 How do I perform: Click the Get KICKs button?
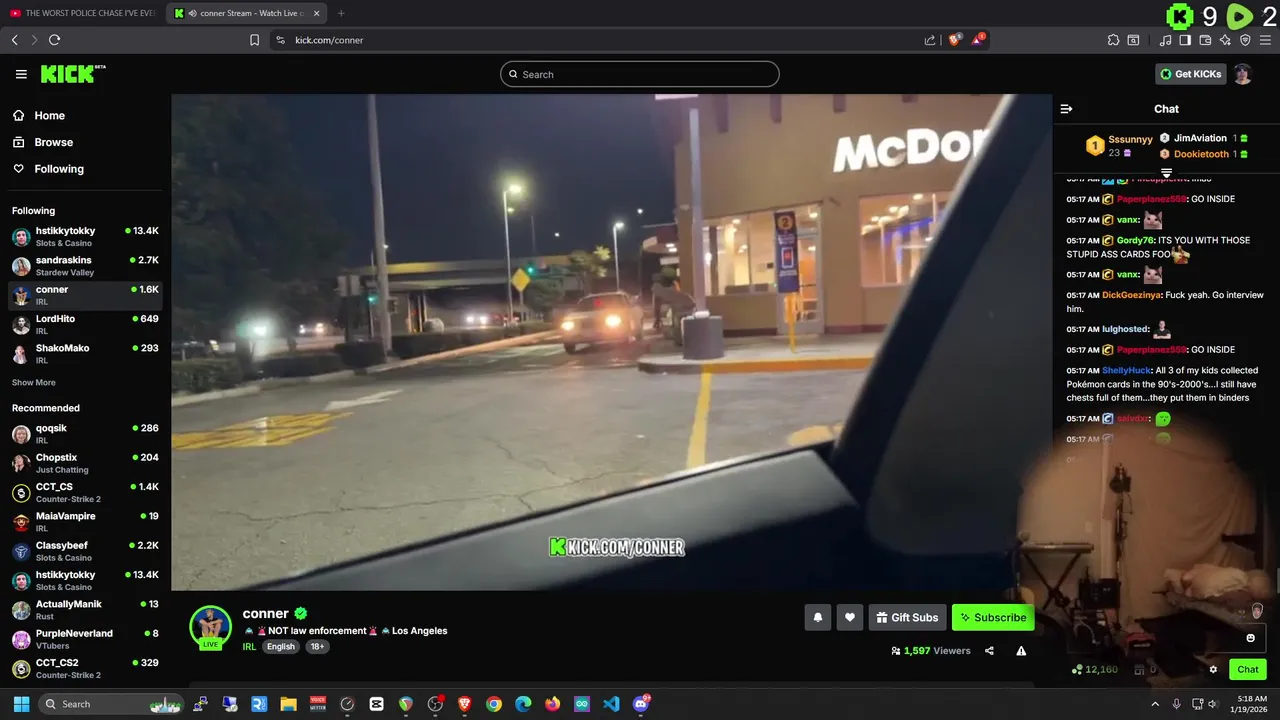1190,74
